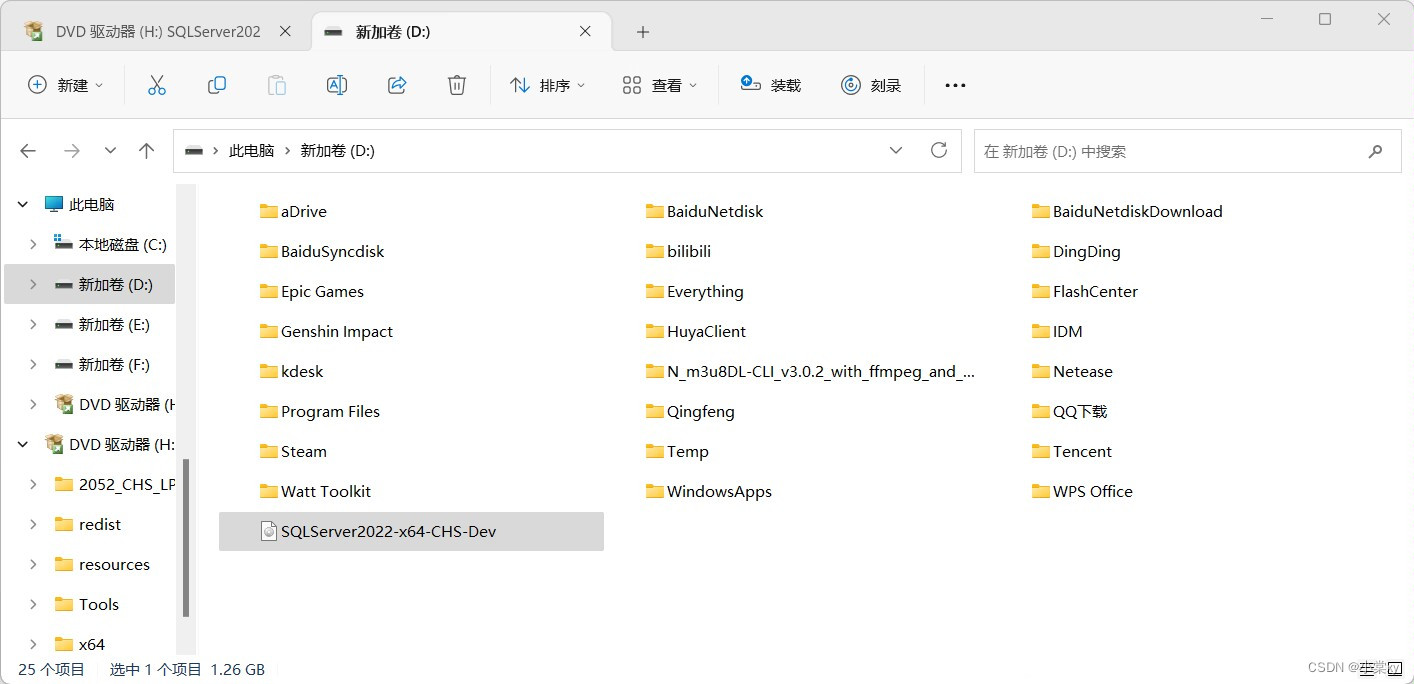The image size is (1414, 684).
Task: Select SQLServer2022-x64-CHS-Dev disc image icon
Action: 268,531
